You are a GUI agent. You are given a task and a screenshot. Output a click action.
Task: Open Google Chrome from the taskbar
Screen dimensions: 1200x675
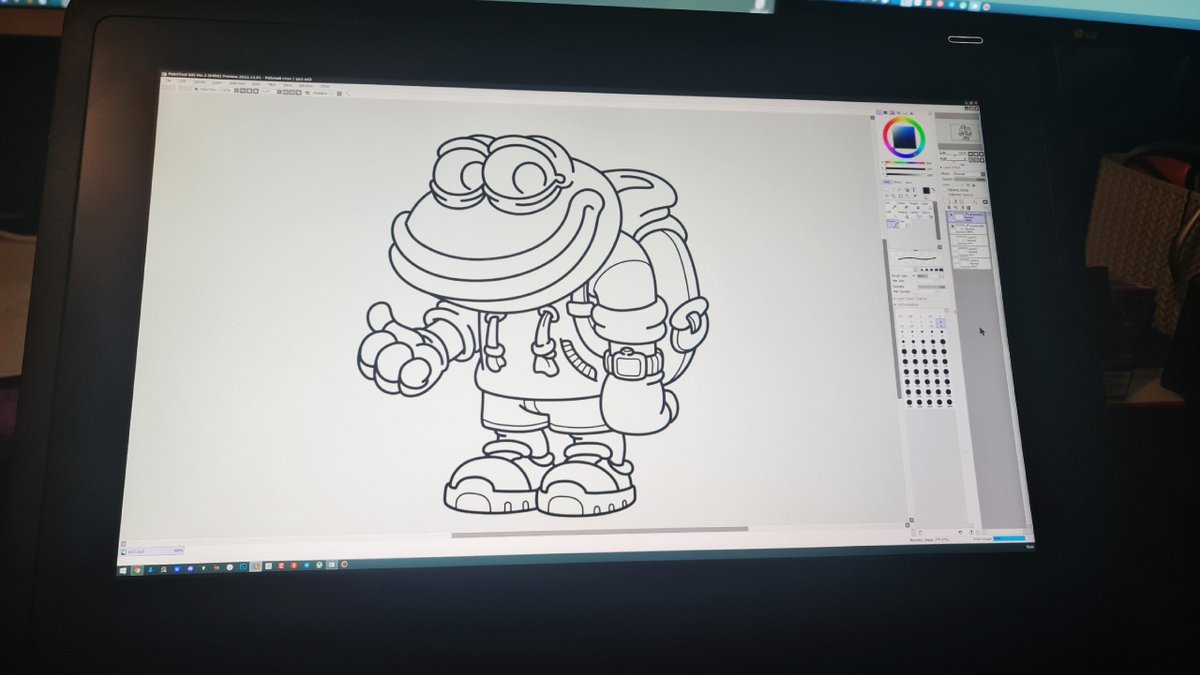click(137, 570)
